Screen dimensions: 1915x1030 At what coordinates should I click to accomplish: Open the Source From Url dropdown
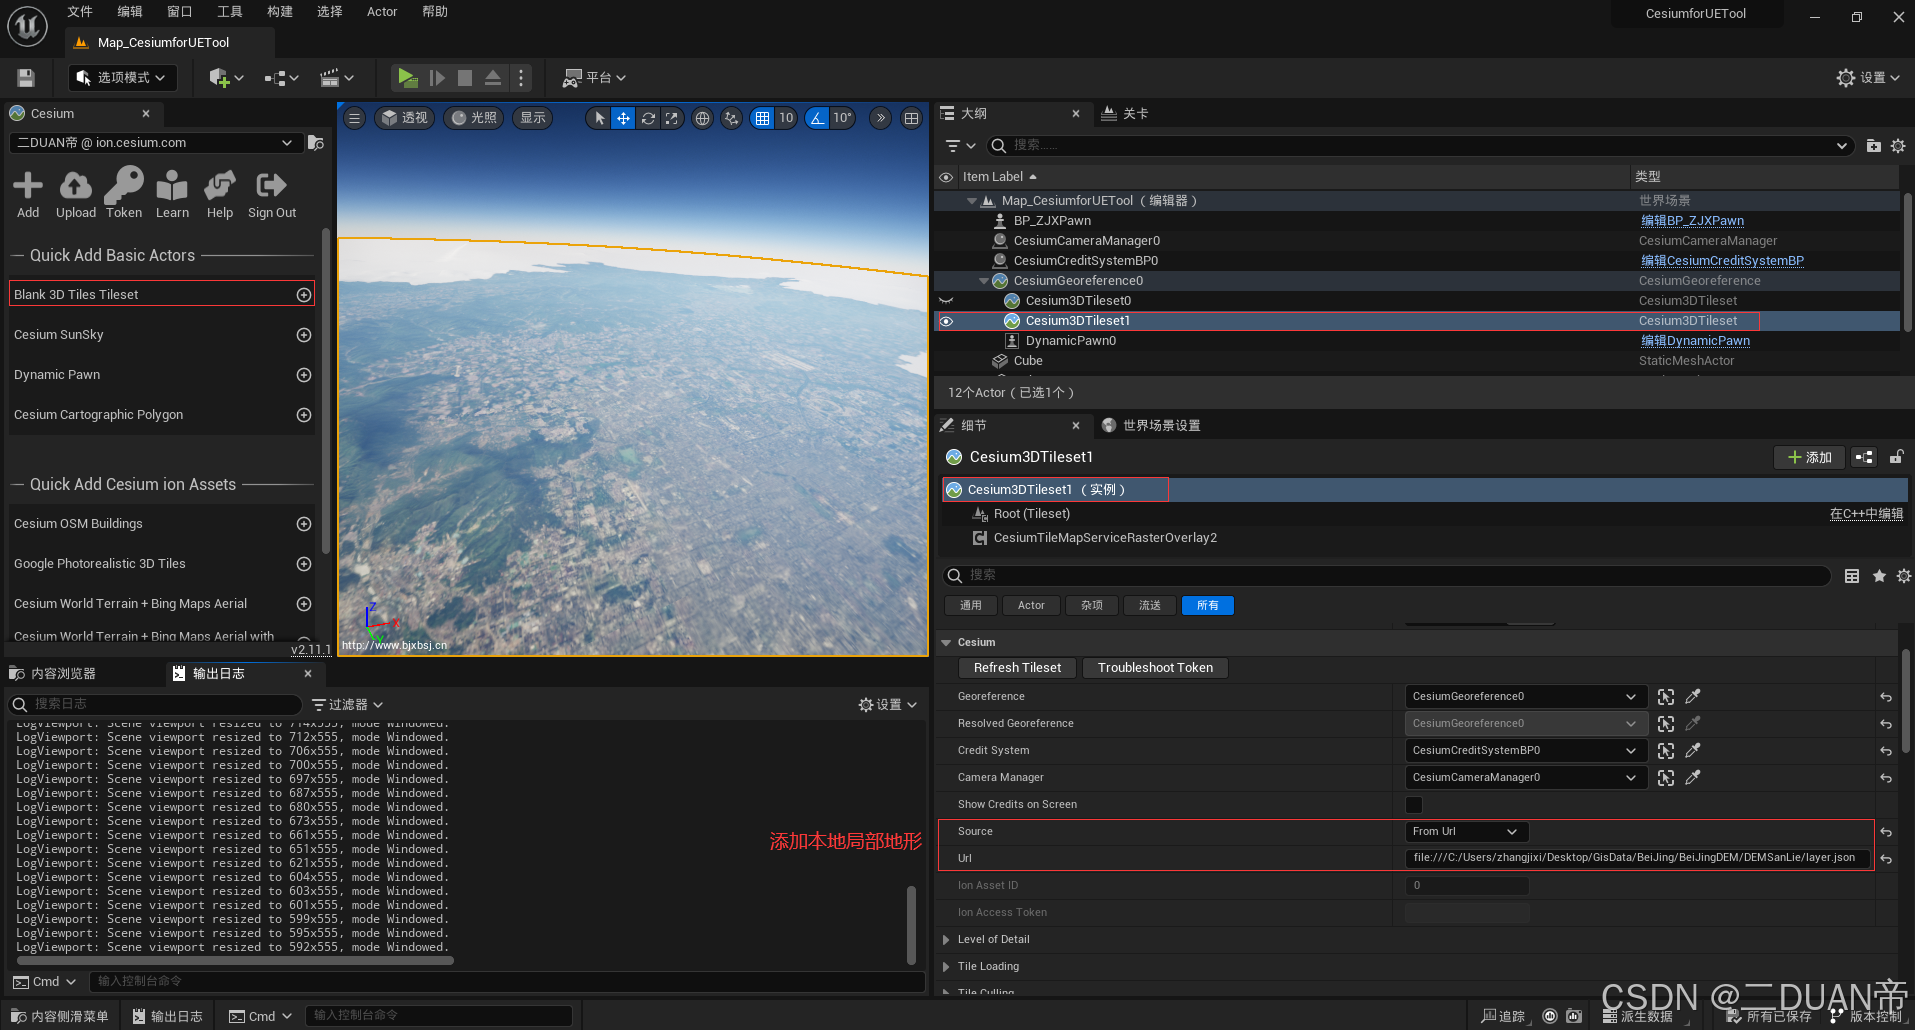1464,831
